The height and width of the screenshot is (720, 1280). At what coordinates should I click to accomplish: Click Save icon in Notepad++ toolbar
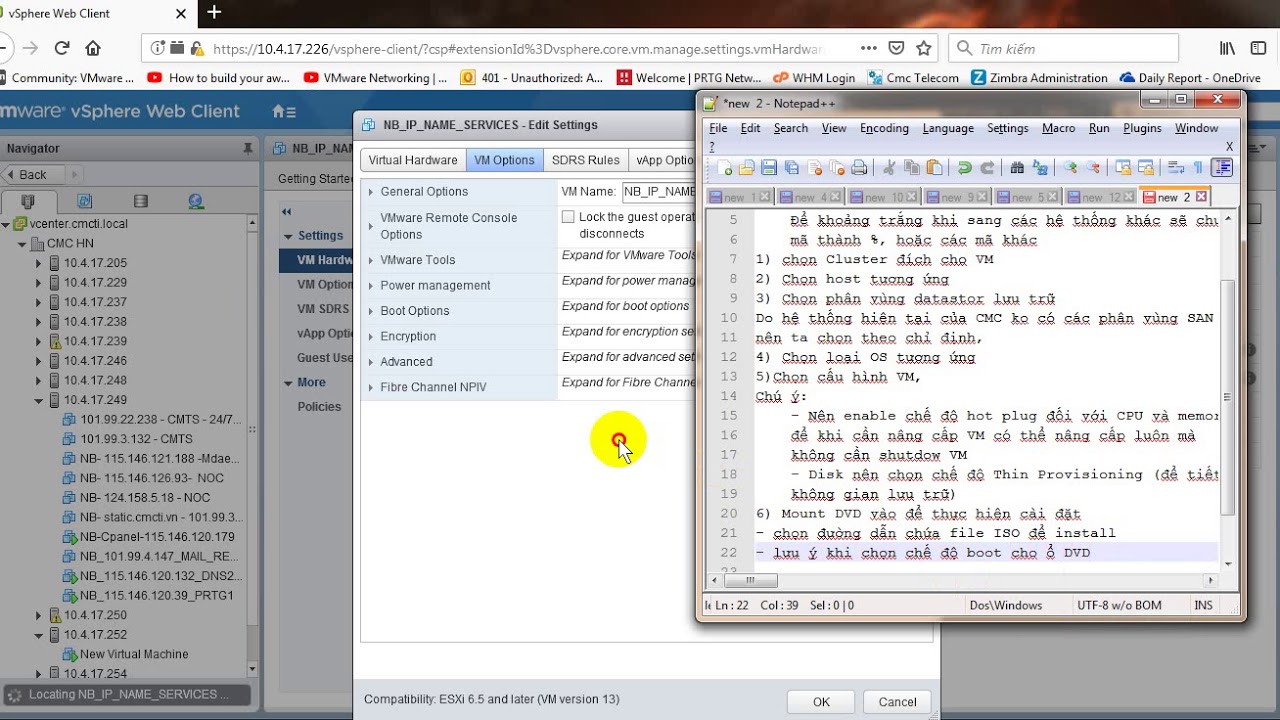click(769, 168)
